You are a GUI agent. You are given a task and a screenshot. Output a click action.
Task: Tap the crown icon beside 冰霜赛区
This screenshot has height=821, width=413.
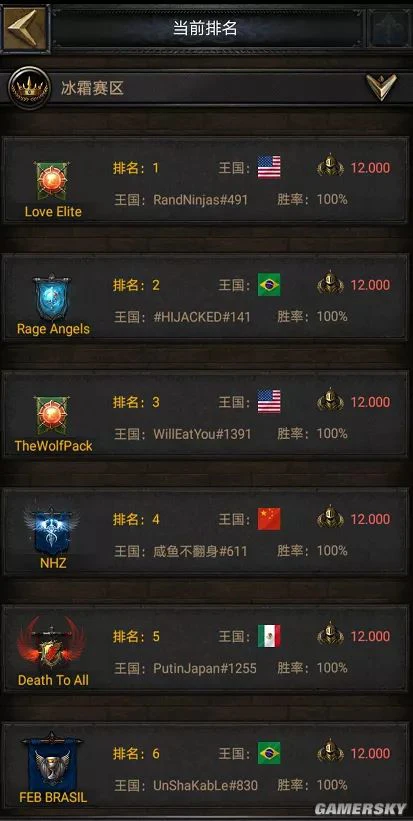pyautogui.click(x=29, y=88)
